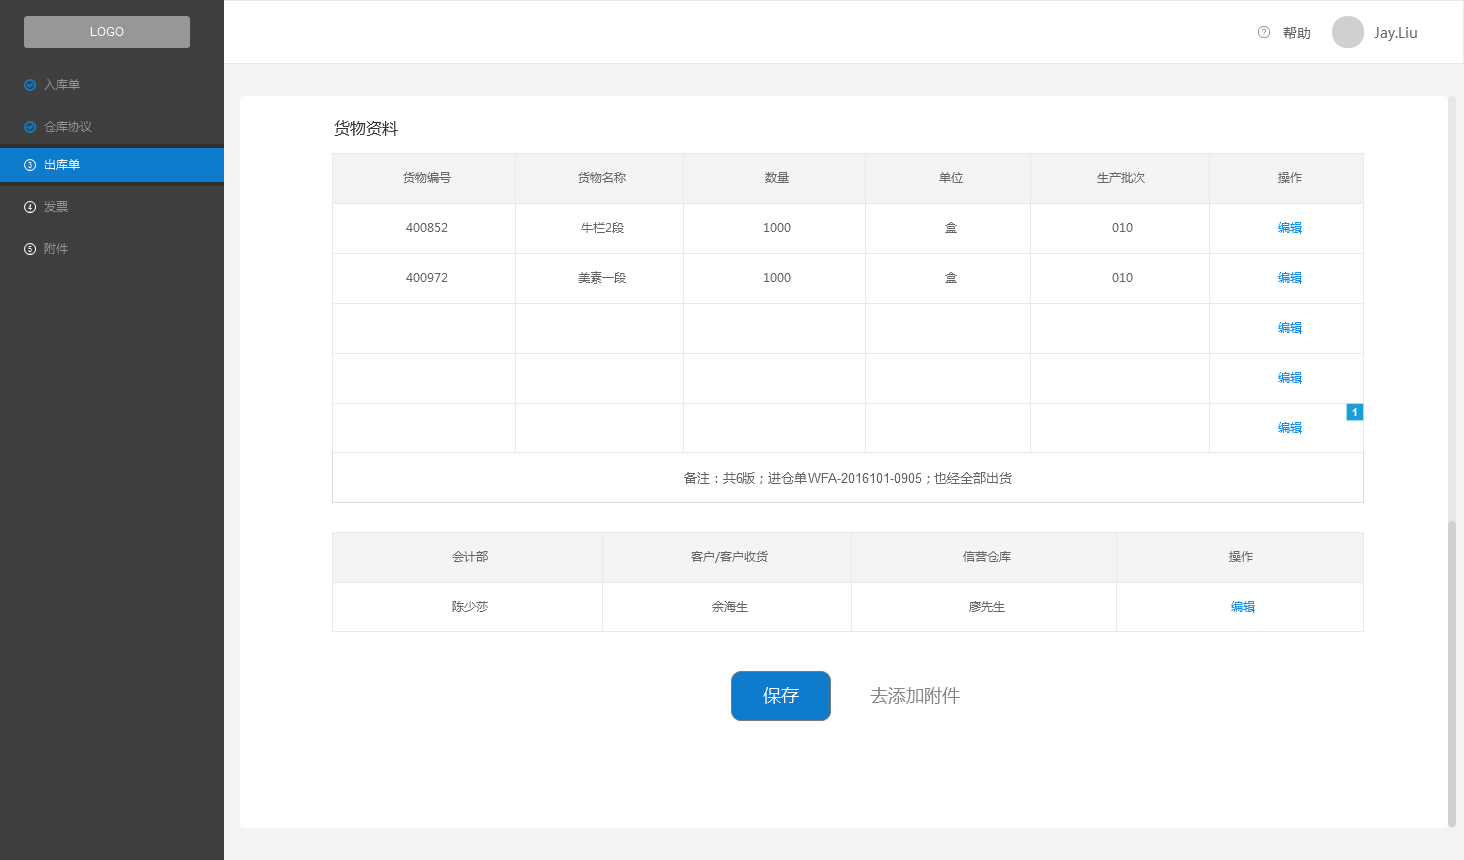This screenshot has height=860, width=1464.
Task: Edit the 陈少莎 signatory row
Action: coord(1243,607)
